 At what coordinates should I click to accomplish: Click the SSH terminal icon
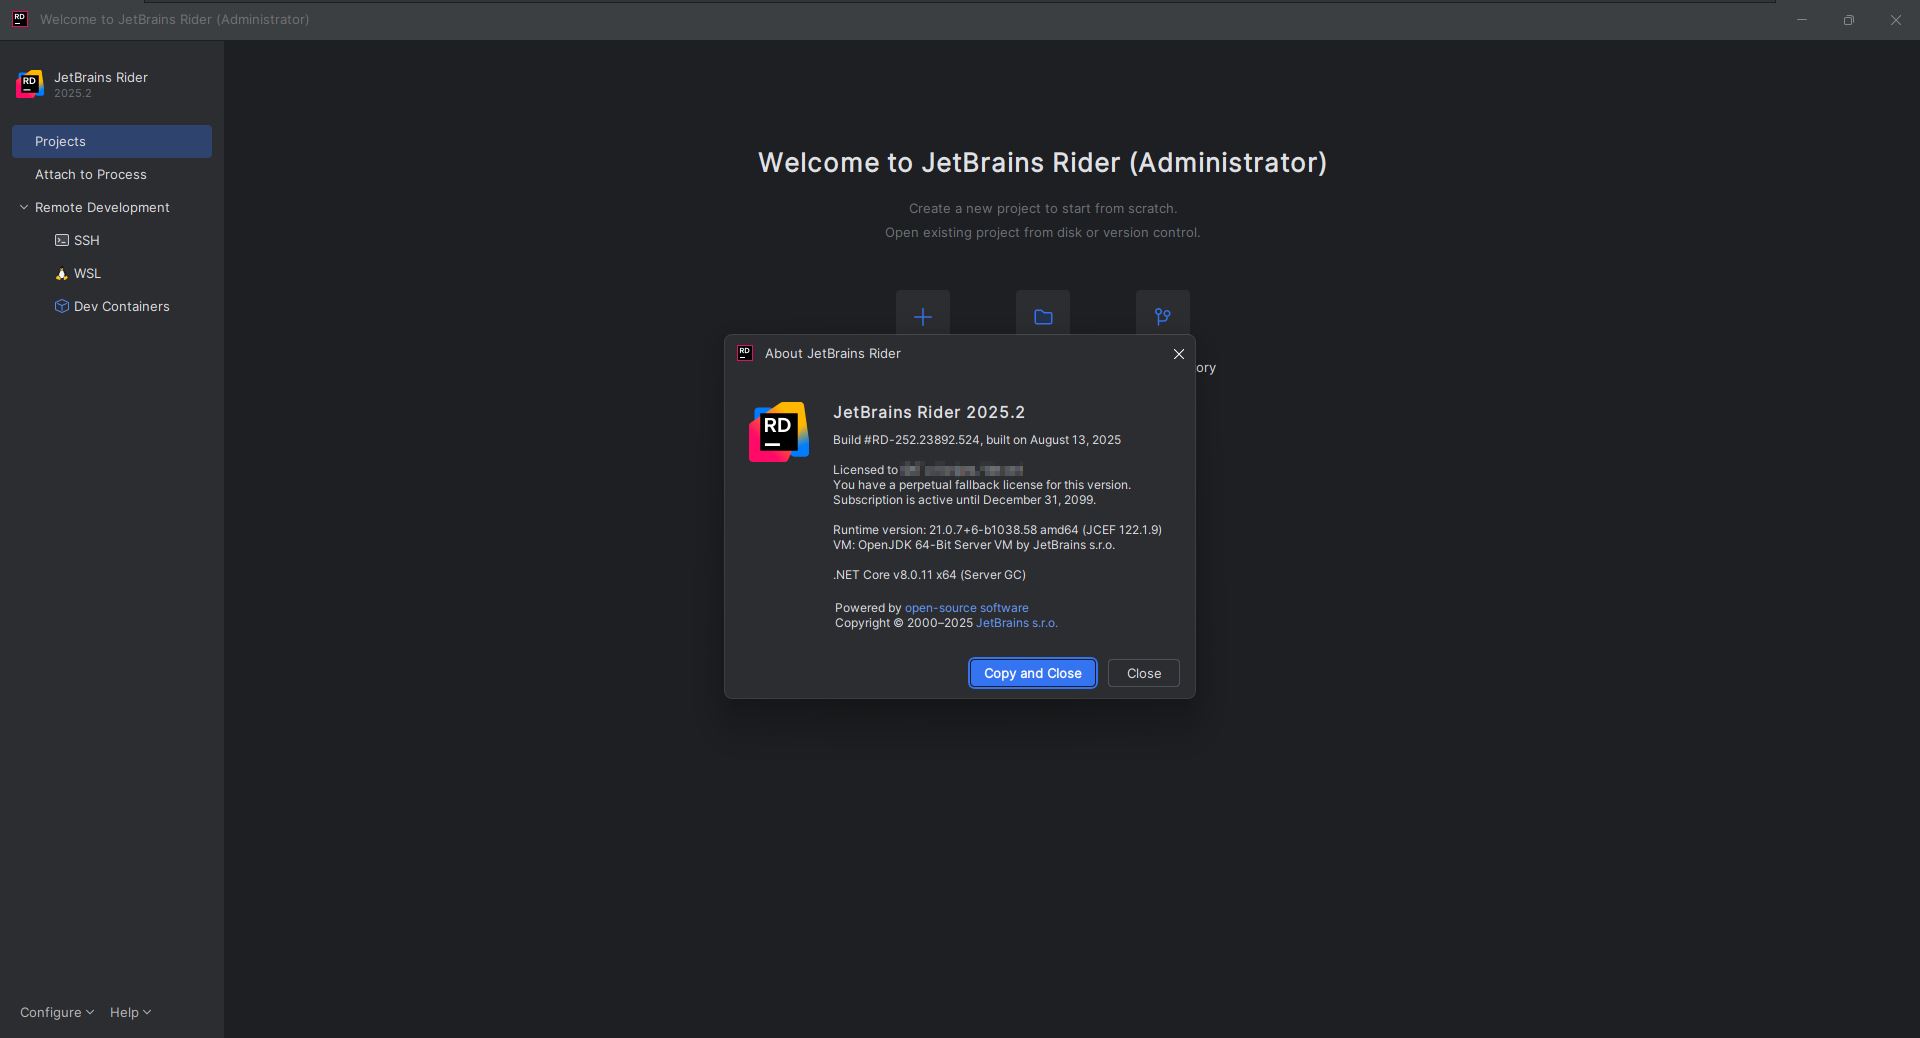click(x=62, y=240)
